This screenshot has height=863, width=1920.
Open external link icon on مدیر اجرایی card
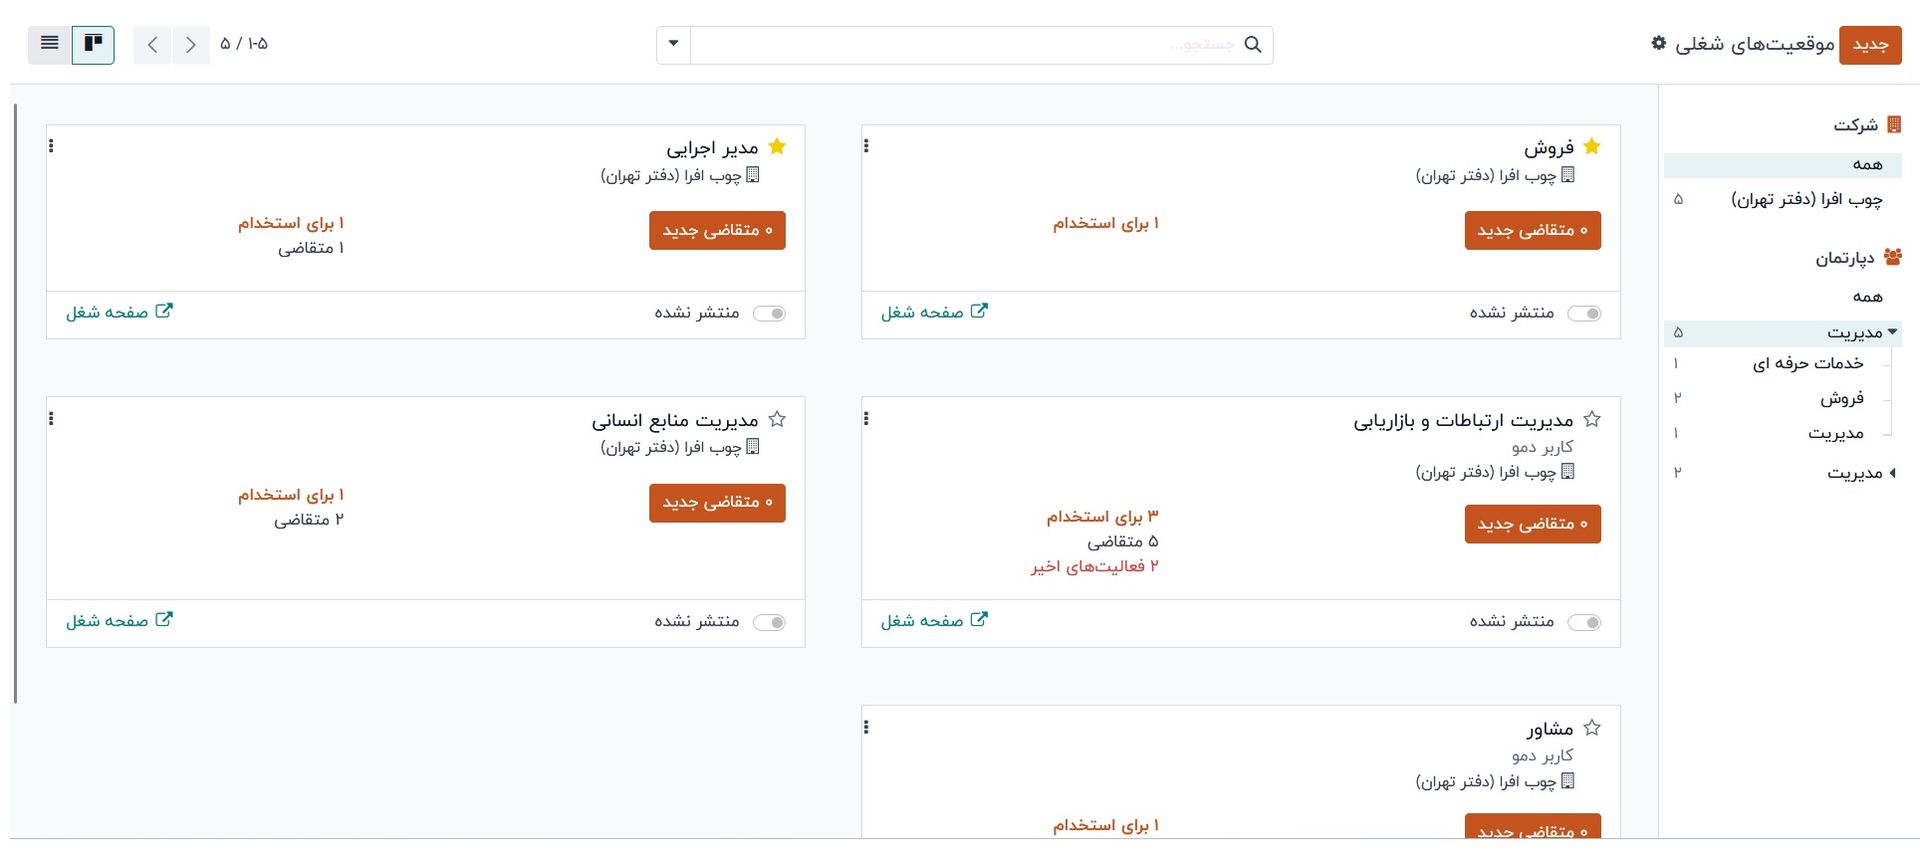tap(164, 311)
